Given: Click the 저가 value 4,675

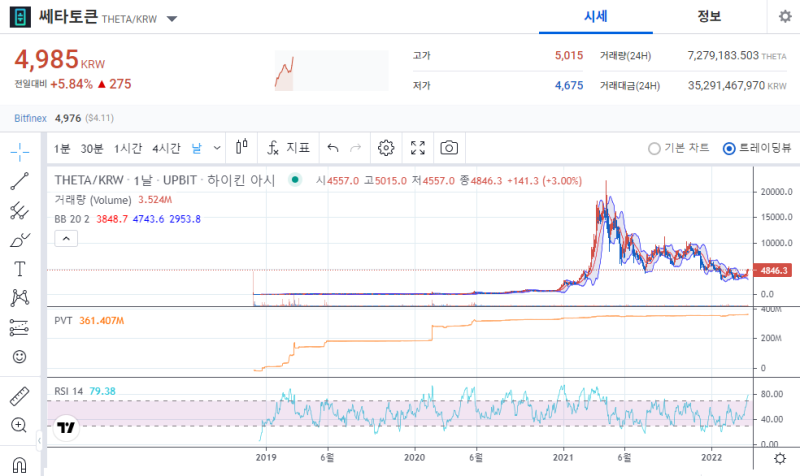Looking at the screenshot, I should pyautogui.click(x=569, y=85).
